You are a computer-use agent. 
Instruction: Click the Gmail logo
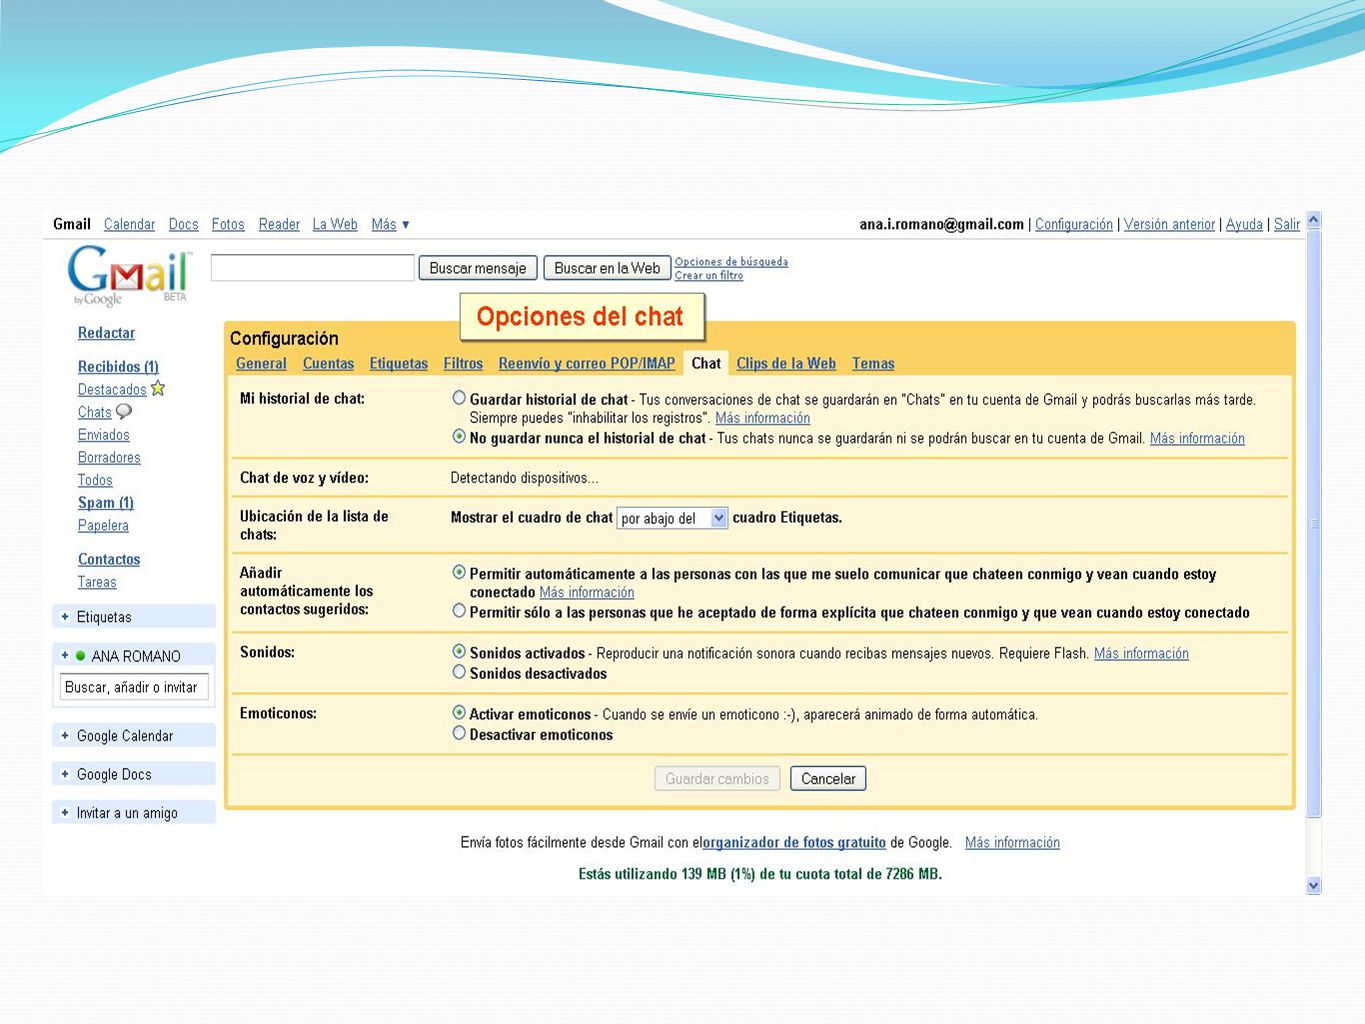(x=128, y=275)
